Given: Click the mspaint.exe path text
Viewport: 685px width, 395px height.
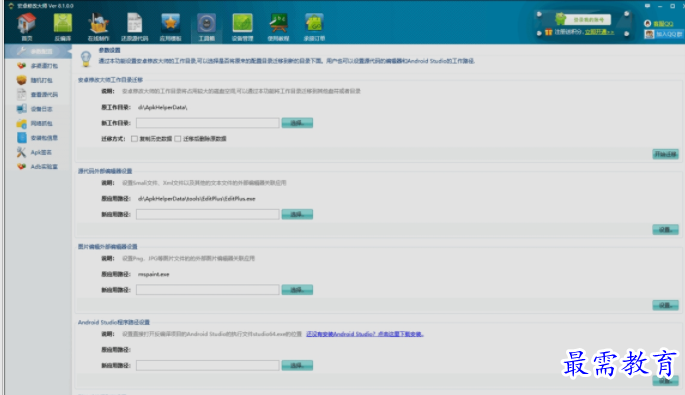Looking at the screenshot, I should coord(153,274).
